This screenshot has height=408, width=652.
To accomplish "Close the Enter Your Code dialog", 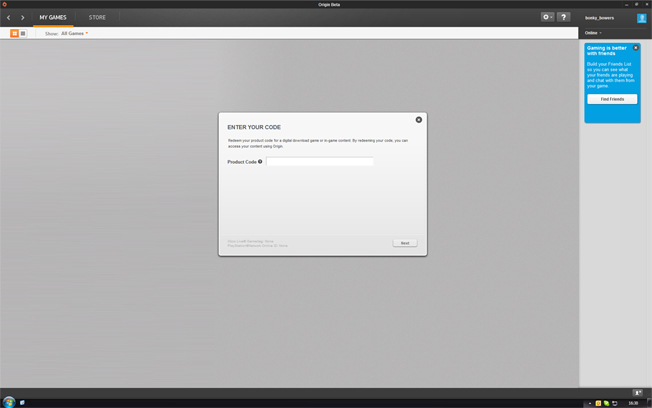I will tap(419, 120).
